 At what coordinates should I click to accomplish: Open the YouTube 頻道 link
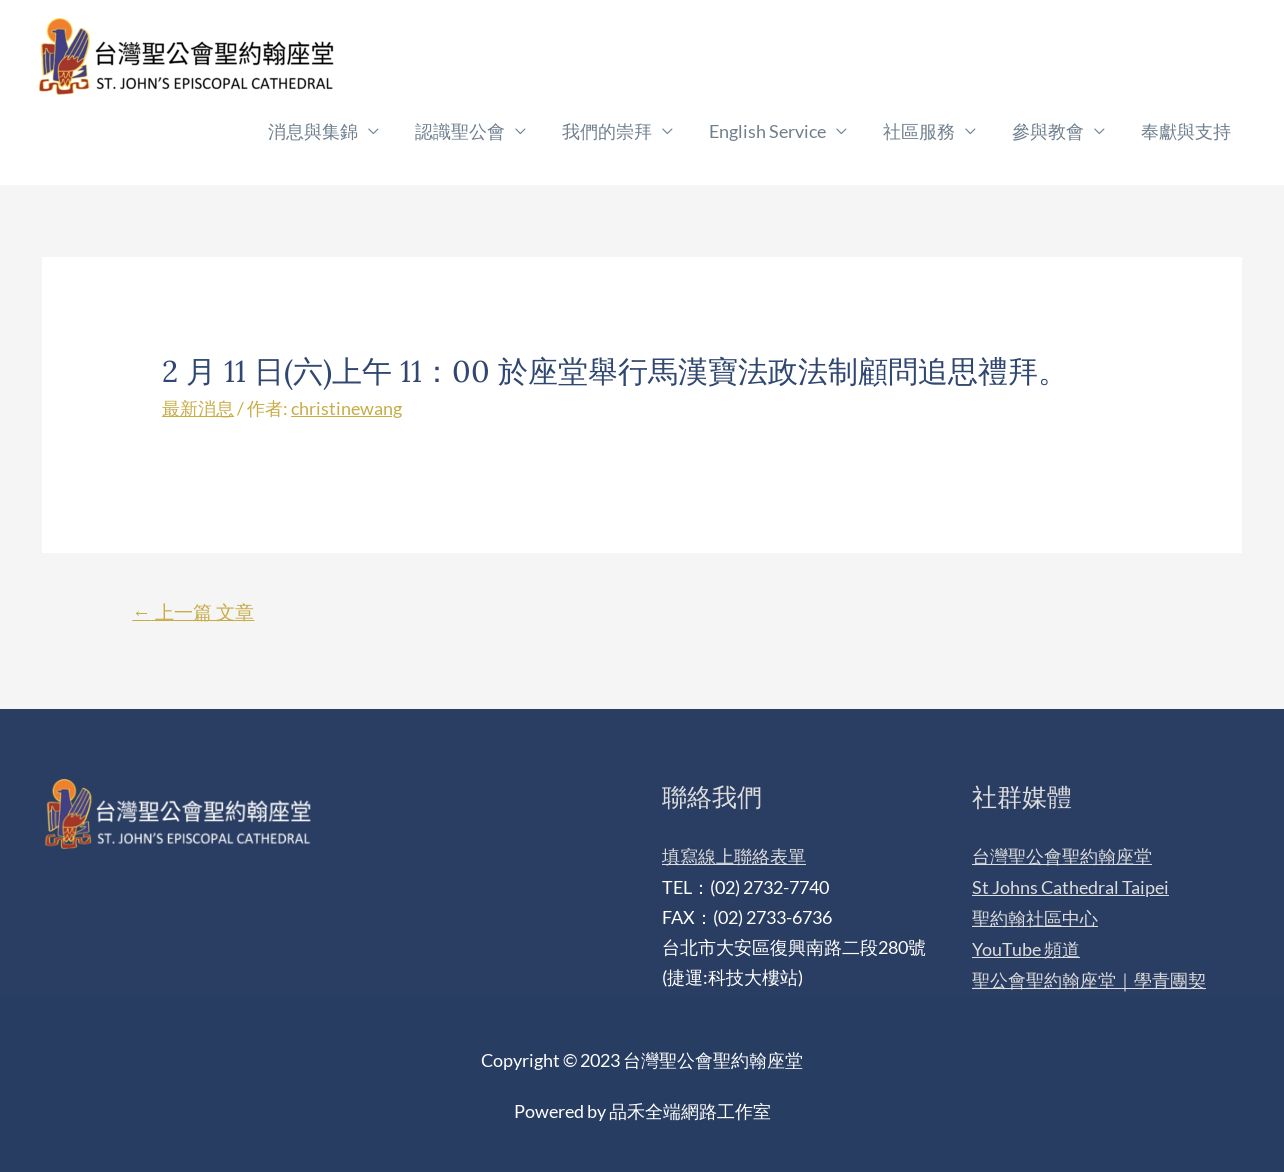point(1026,949)
